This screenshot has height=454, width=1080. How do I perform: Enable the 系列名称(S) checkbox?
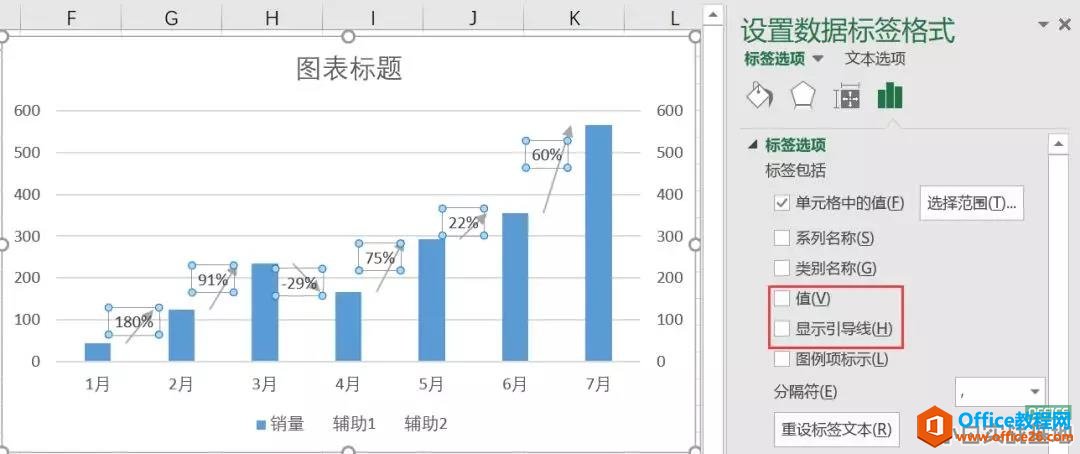click(x=782, y=238)
